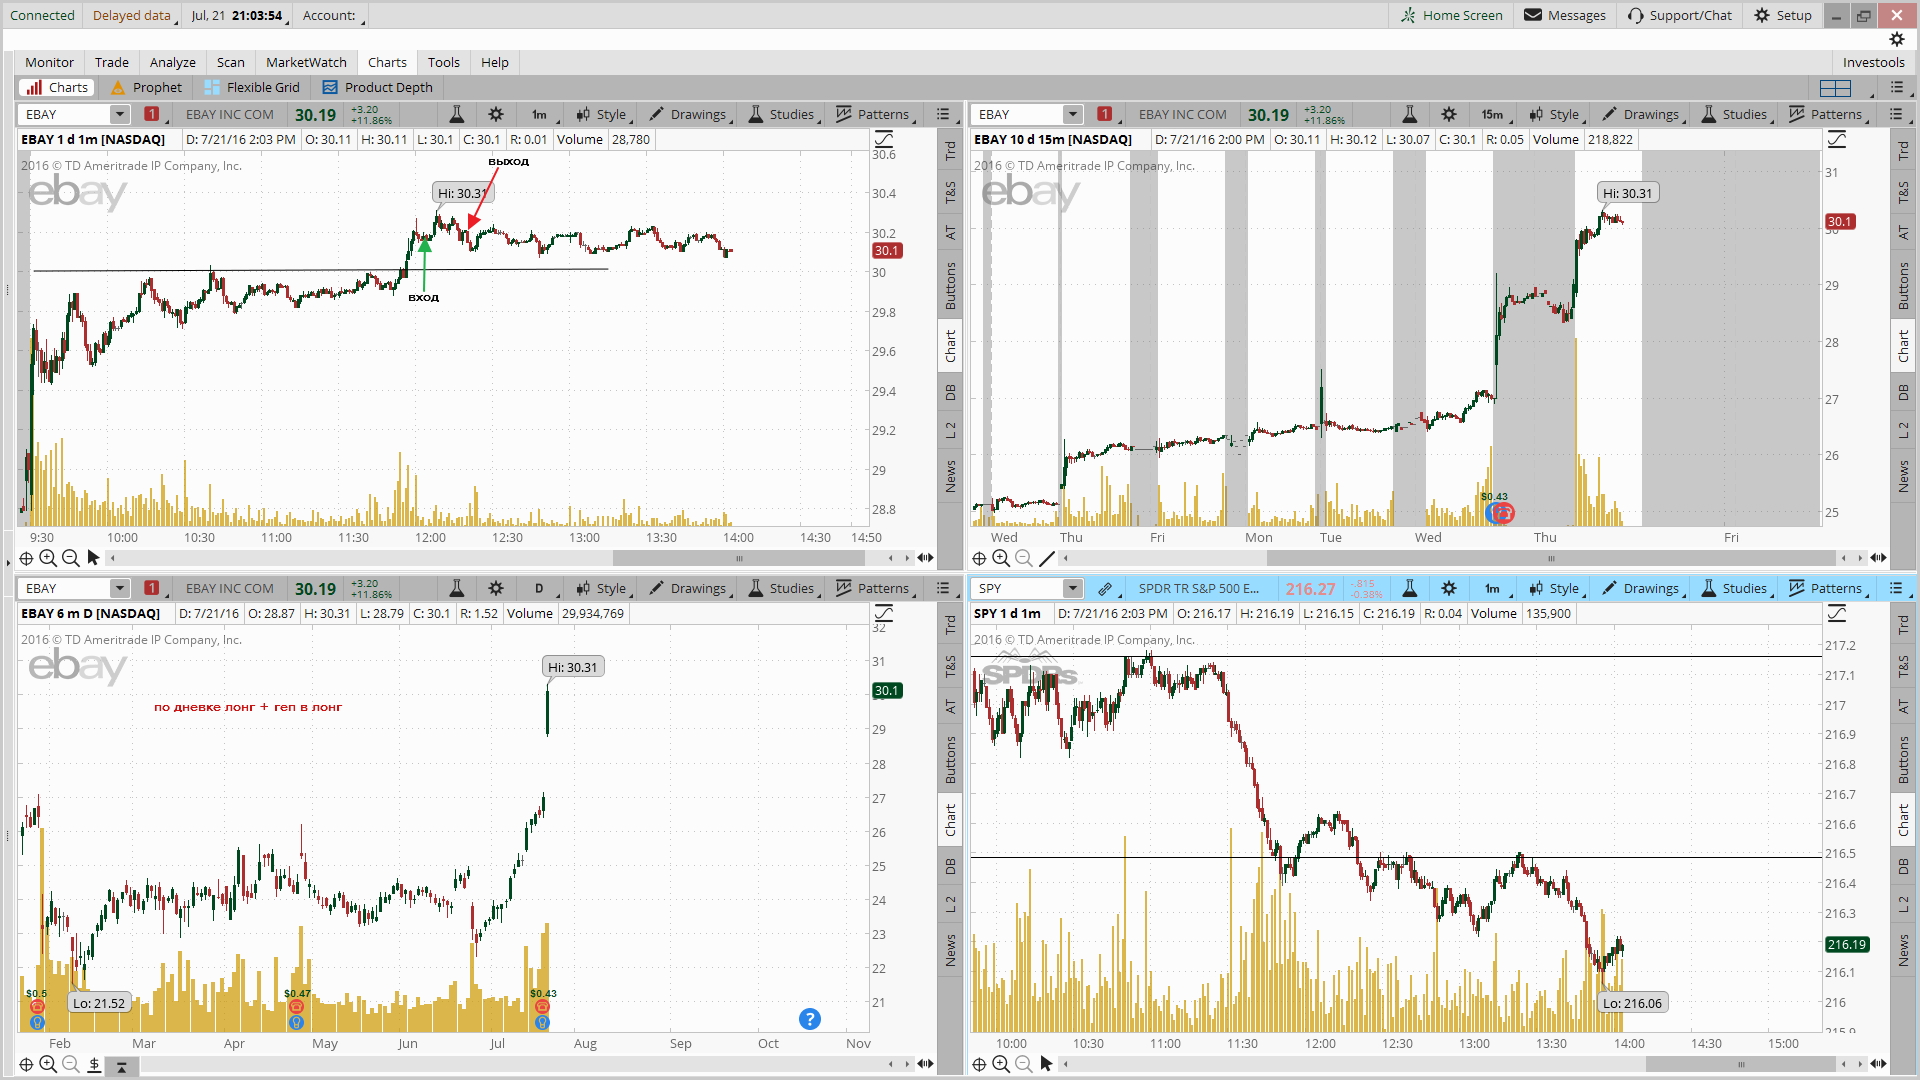Click the earnings phone icon on top-right chart
Viewport: 1920px width, 1080px height.
coord(1502,513)
